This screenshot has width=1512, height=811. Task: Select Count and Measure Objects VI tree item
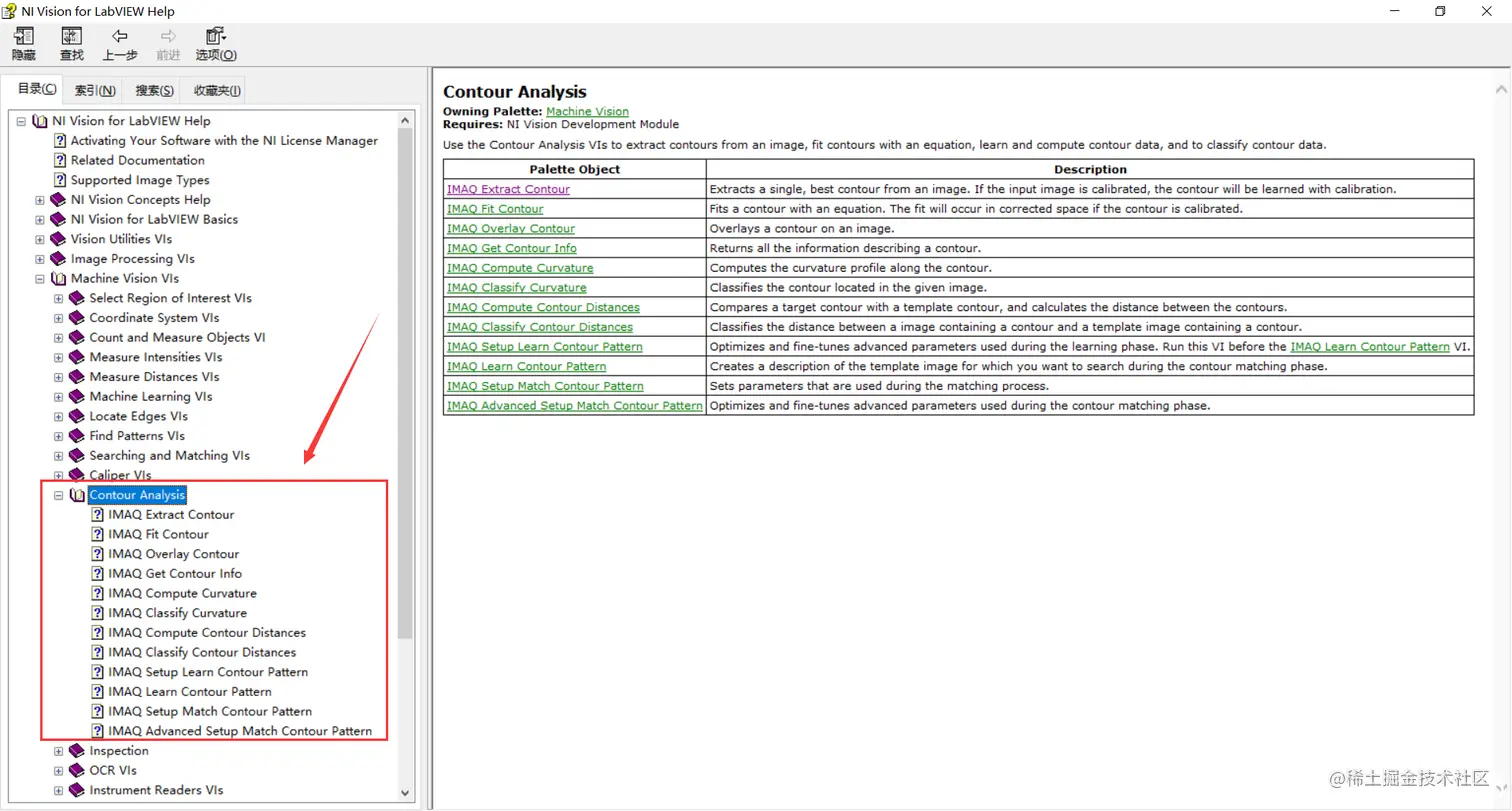177,337
